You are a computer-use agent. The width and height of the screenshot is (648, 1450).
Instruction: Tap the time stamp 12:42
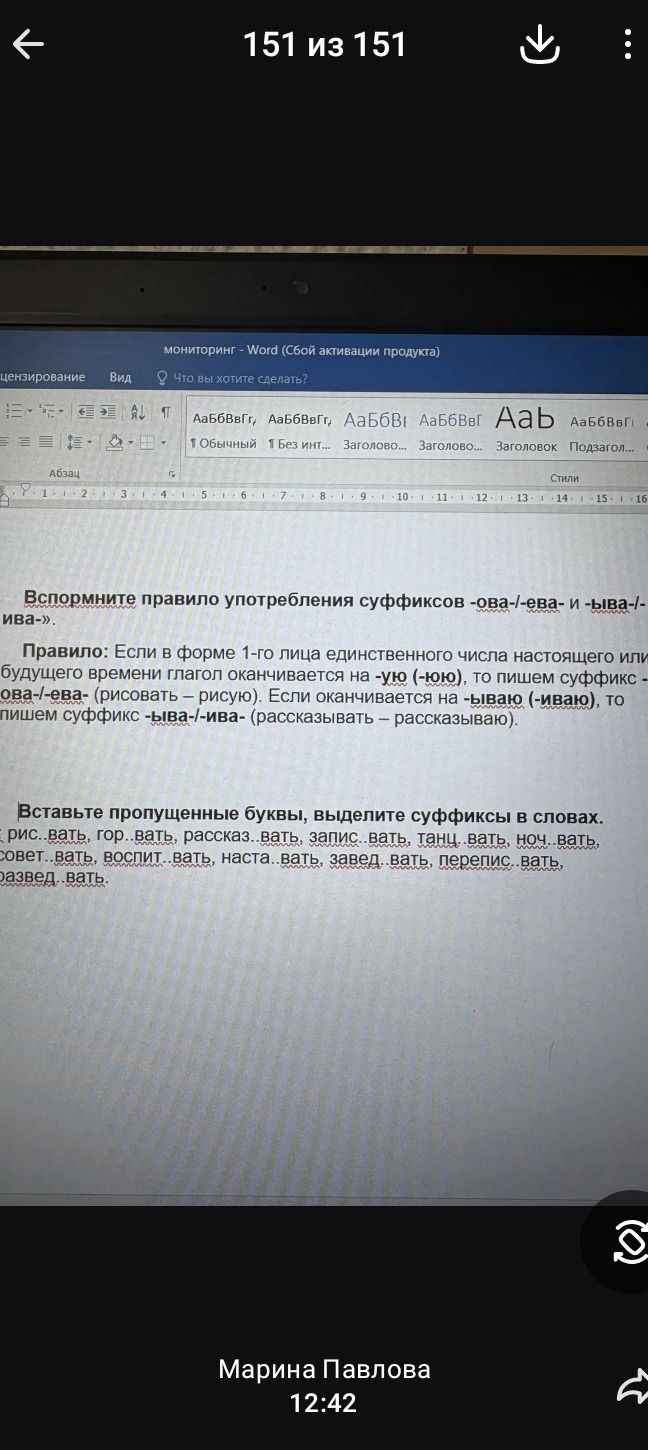[323, 1404]
